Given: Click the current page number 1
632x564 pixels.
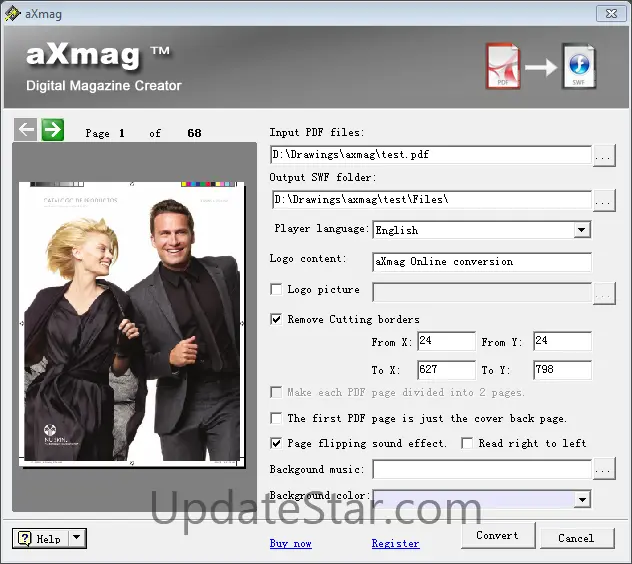Looking at the screenshot, I should click(122, 133).
